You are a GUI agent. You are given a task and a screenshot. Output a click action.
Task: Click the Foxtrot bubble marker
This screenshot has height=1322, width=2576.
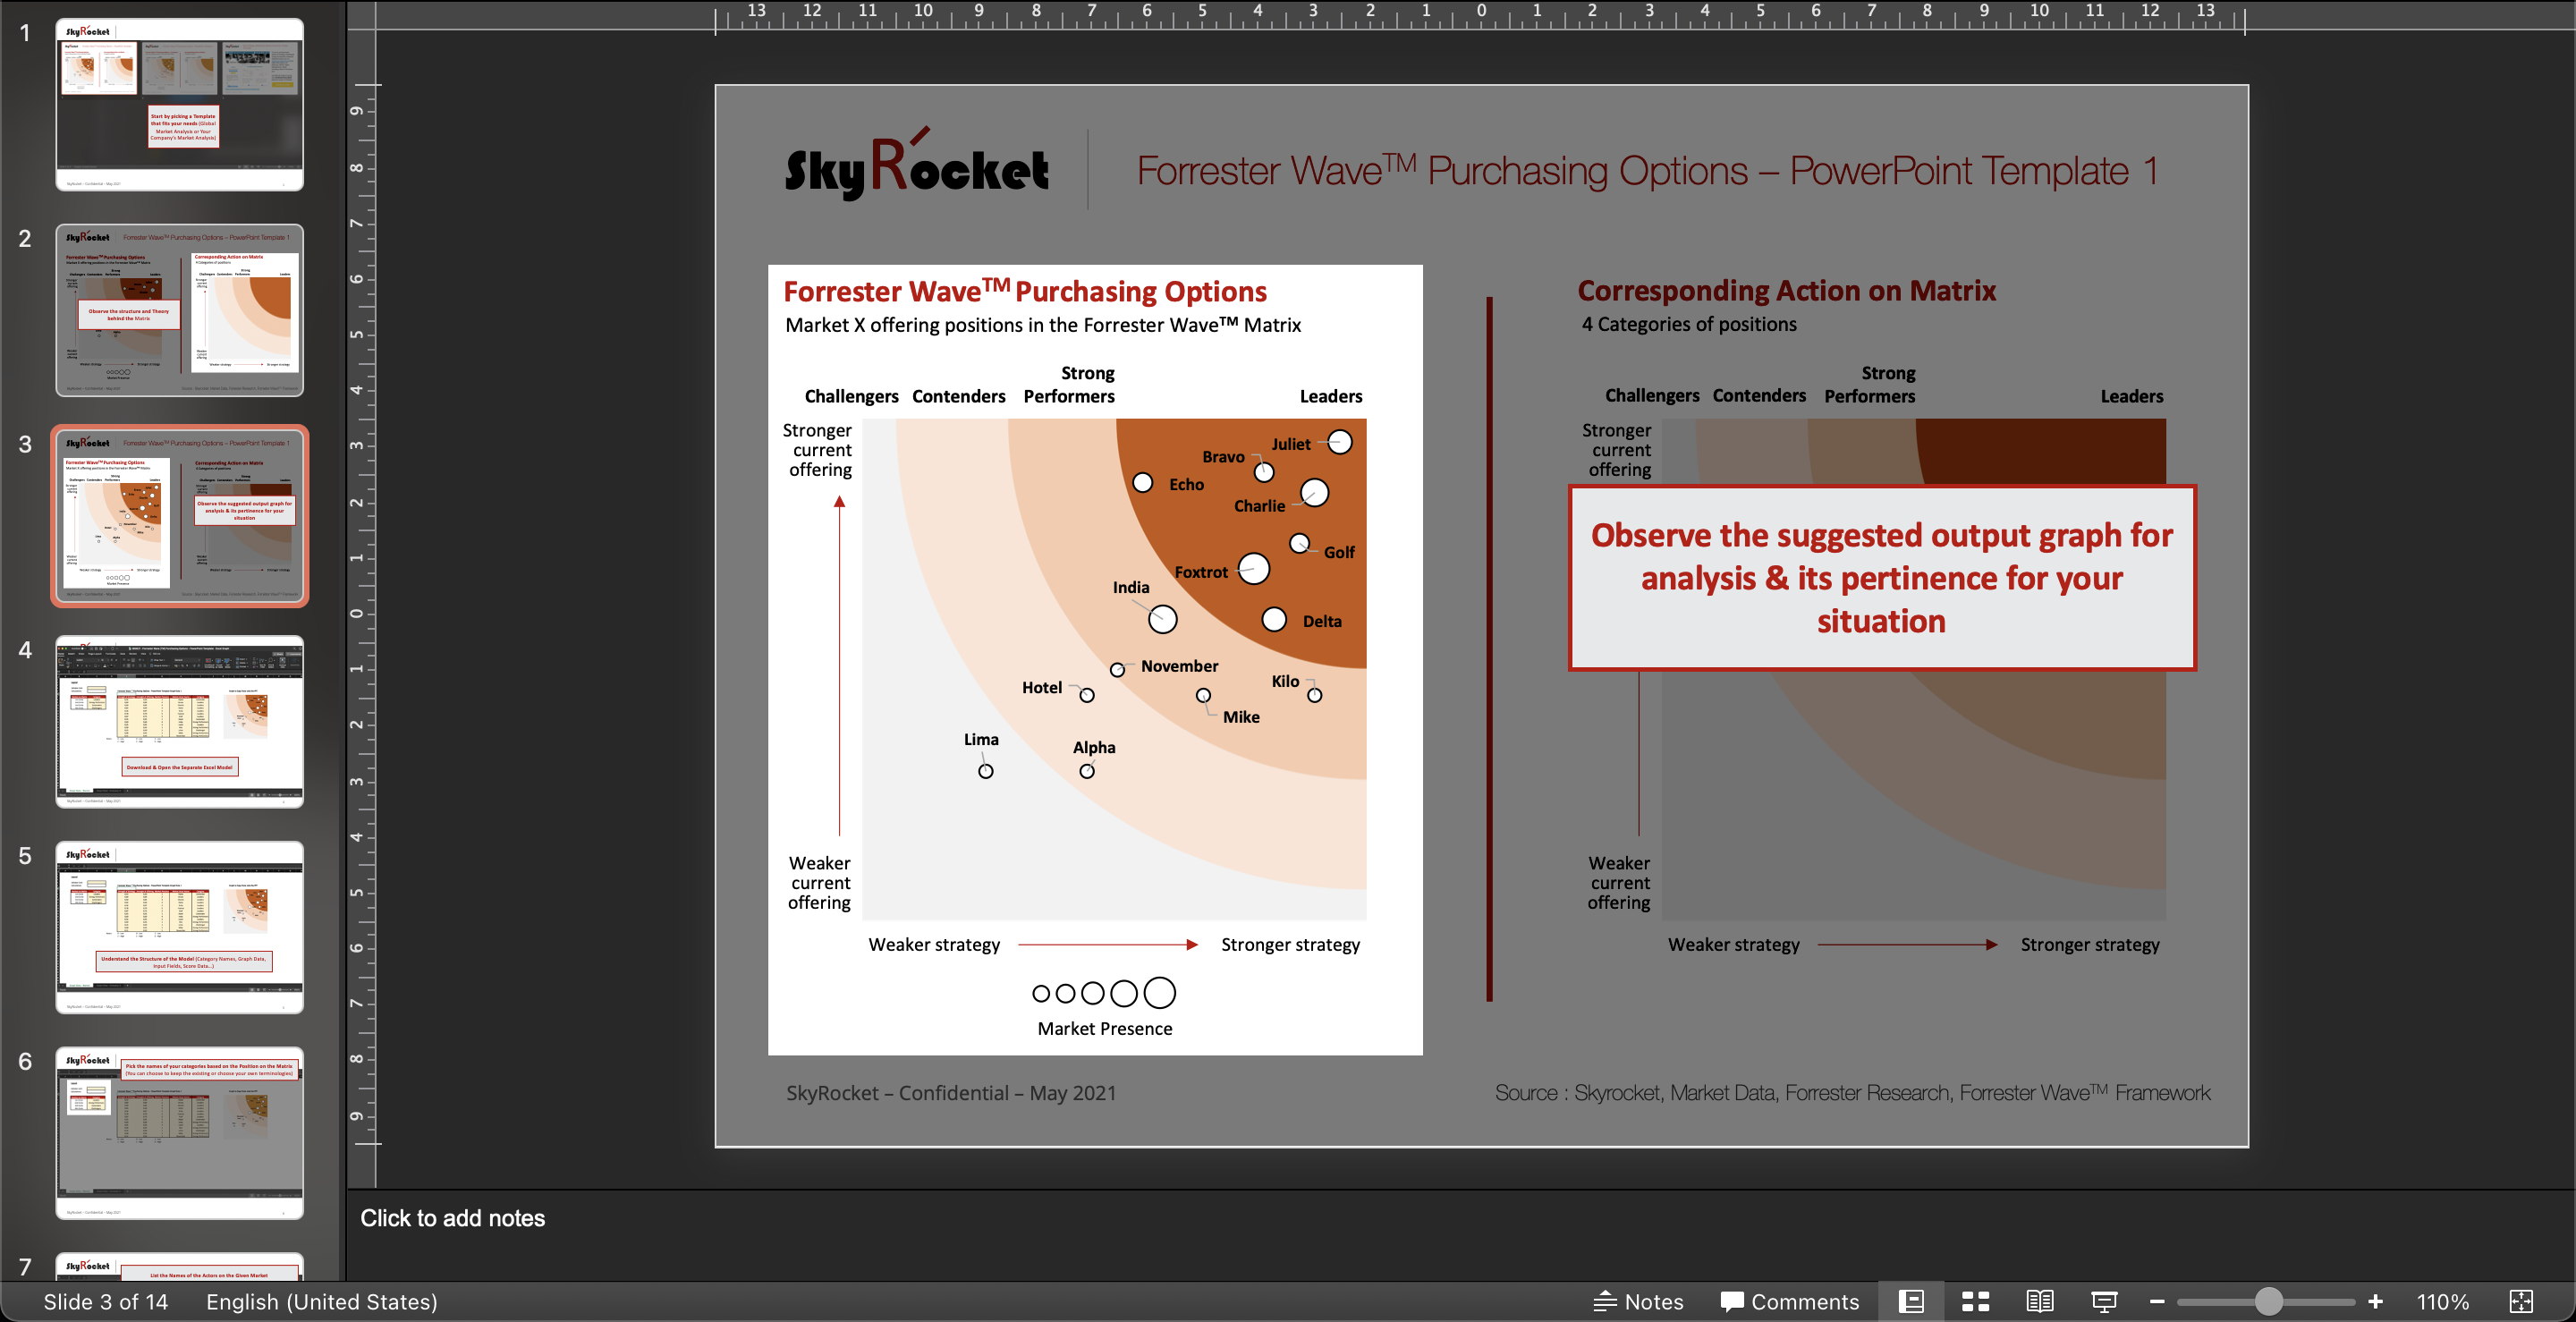[x=1254, y=569]
